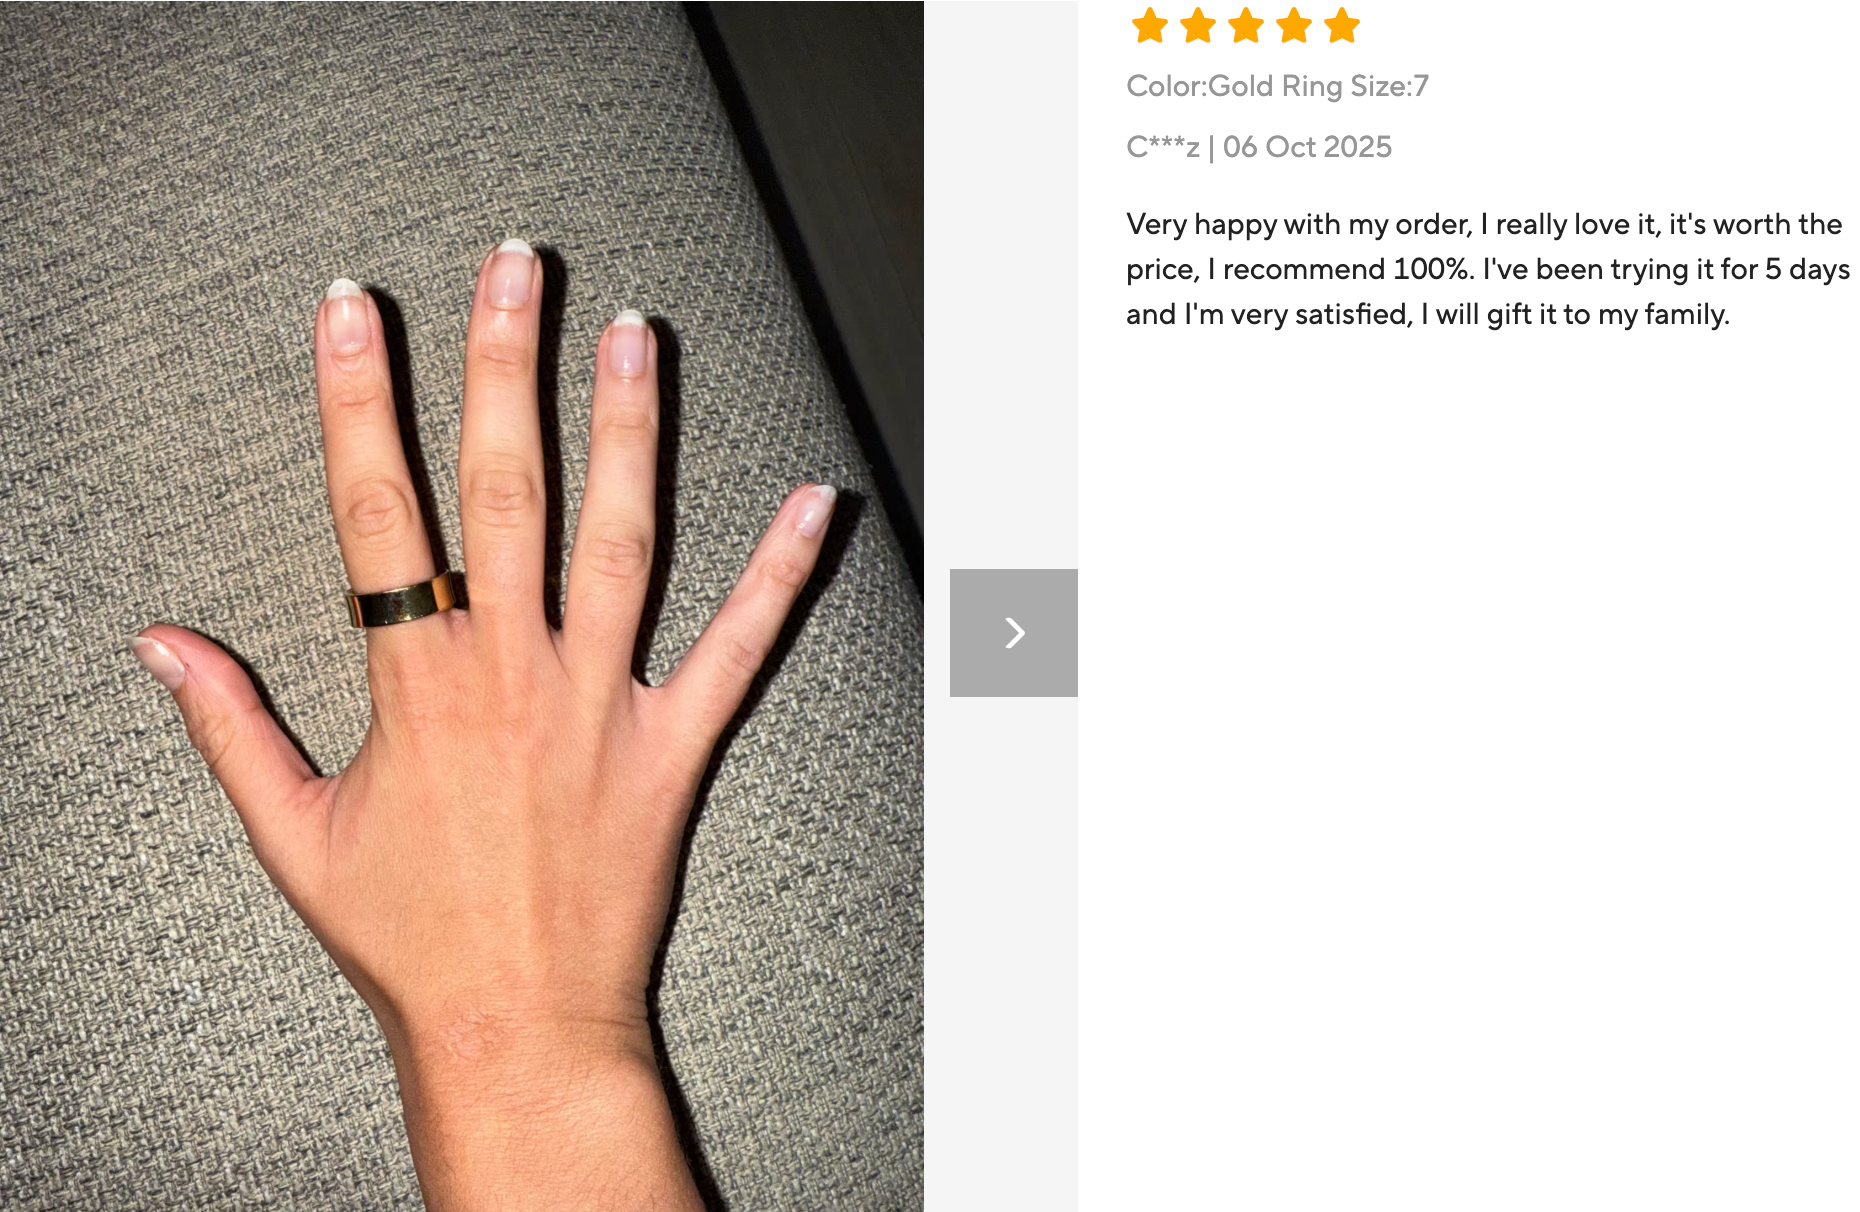Show the next review photo with arrow
This screenshot has height=1212, width=1860.
click(1013, 632)
